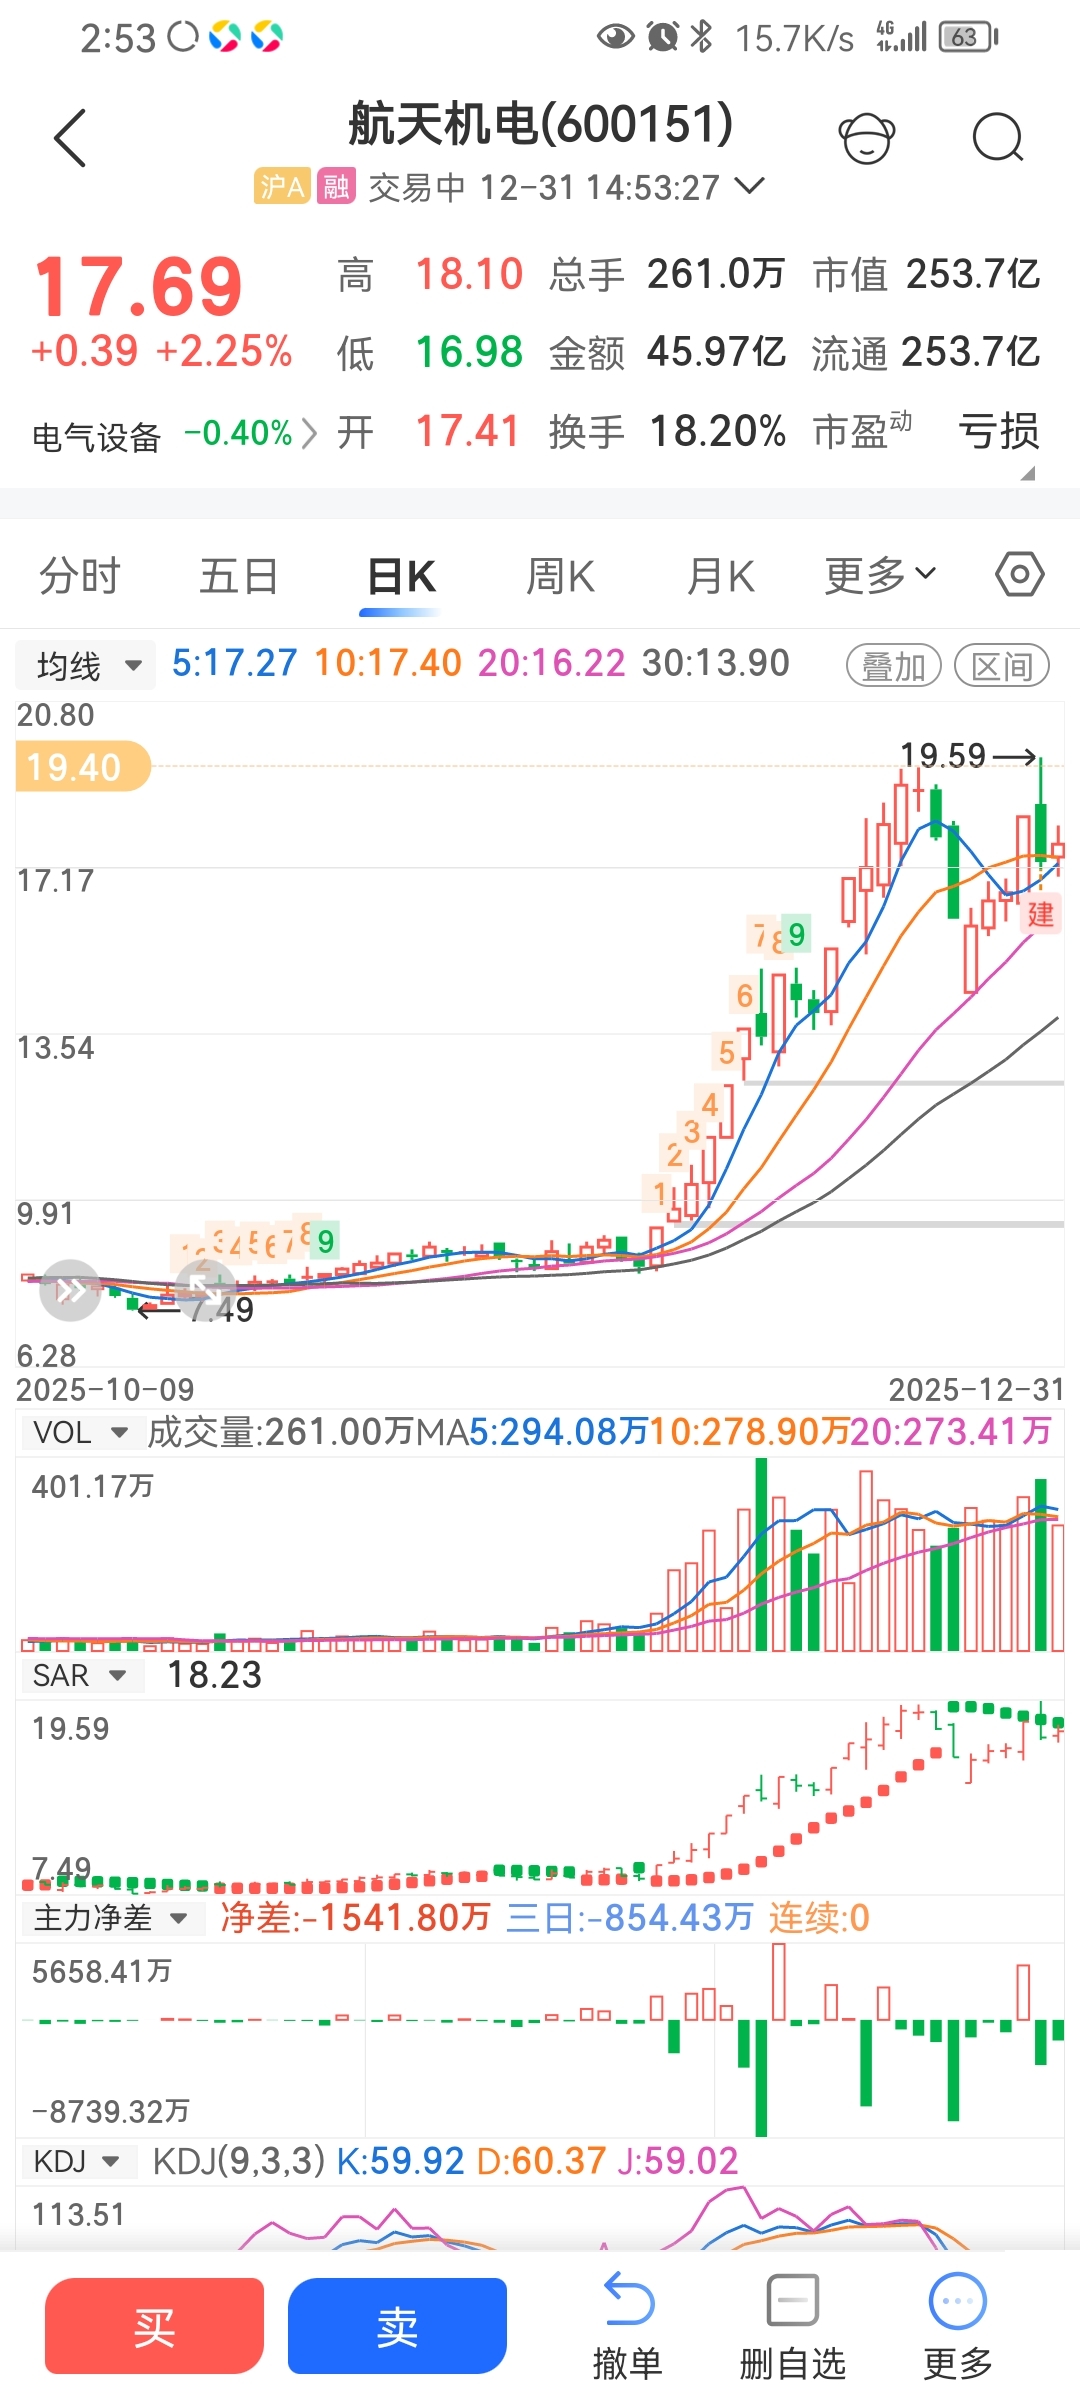Toggle 区间 range statistics button
Image resolution: width=1080 pixels, height=2400 pixels.
pyautogui.click(x=1002, y=665)
